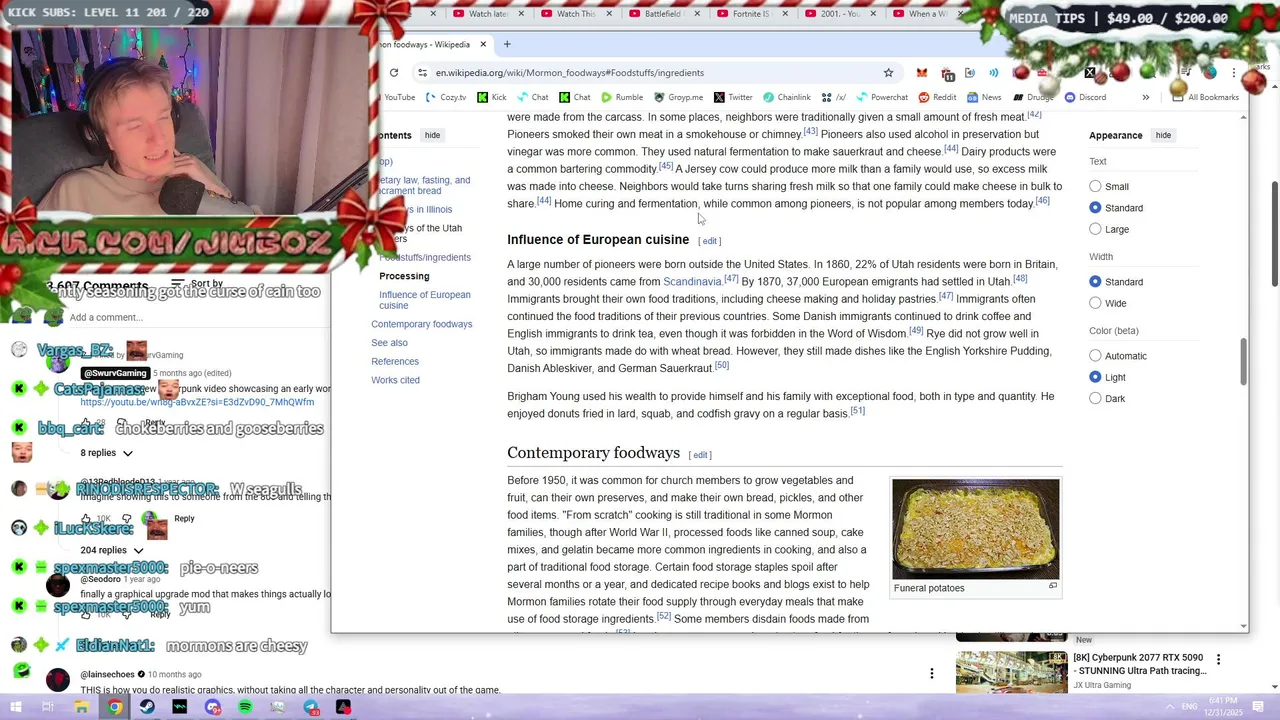1280x720 pixels.
Task: Go to References in contents
Action: tap(395, 362)
